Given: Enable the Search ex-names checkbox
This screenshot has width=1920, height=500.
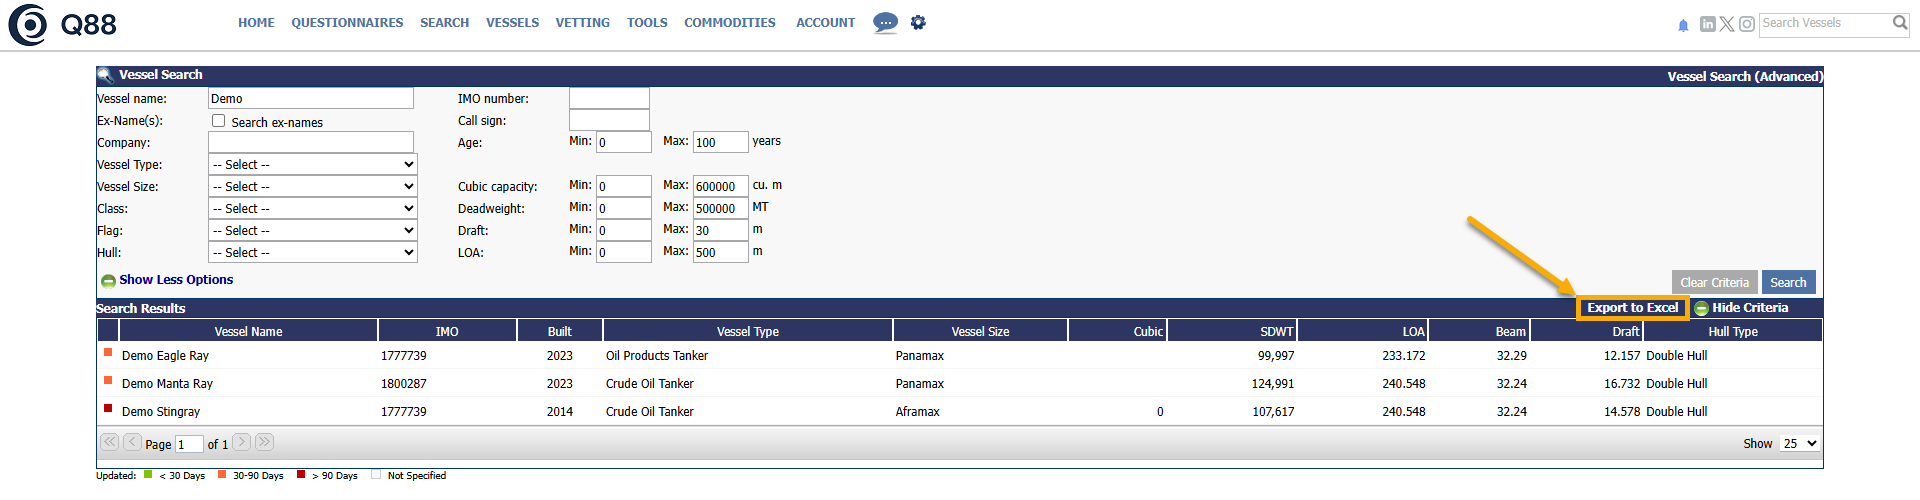Looking at the screenshot, I should [x=218, y=121].
